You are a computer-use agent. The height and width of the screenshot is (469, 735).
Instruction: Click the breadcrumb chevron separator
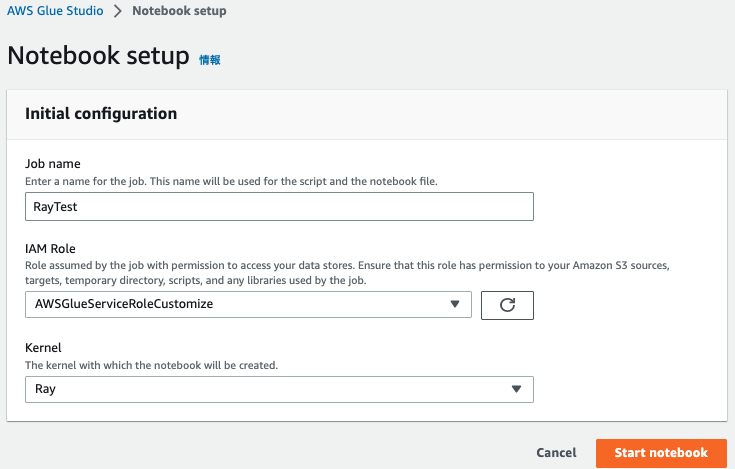tap(117, 11)
